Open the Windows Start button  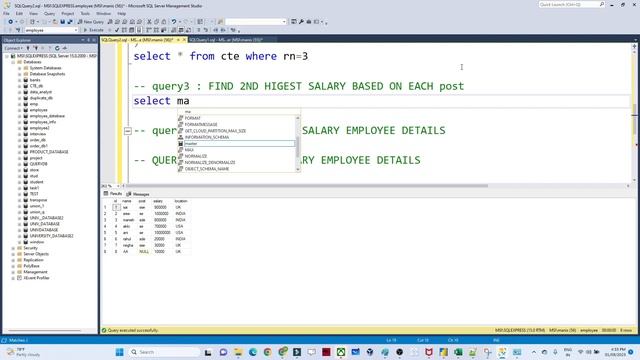click(120, 352)
